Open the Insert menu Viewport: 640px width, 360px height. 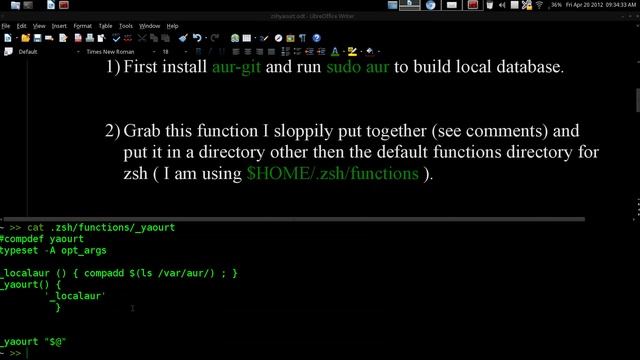(59, 26)
